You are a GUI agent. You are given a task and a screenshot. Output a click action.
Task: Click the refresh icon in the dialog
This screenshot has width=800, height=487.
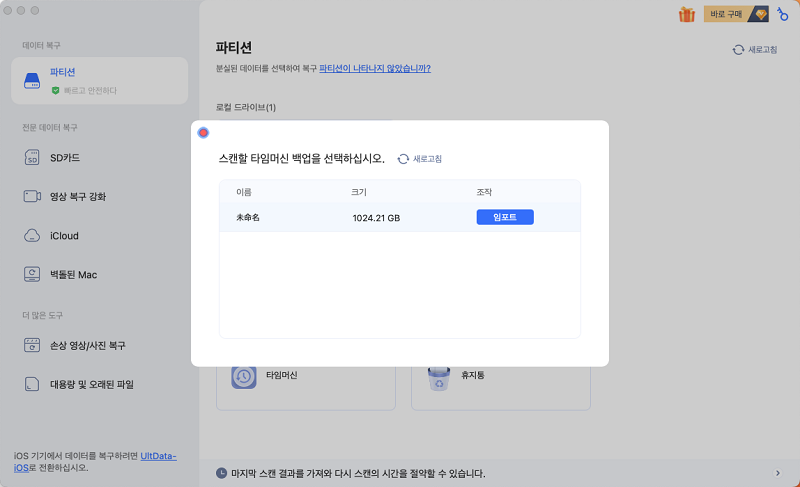[x=403, y=159]
